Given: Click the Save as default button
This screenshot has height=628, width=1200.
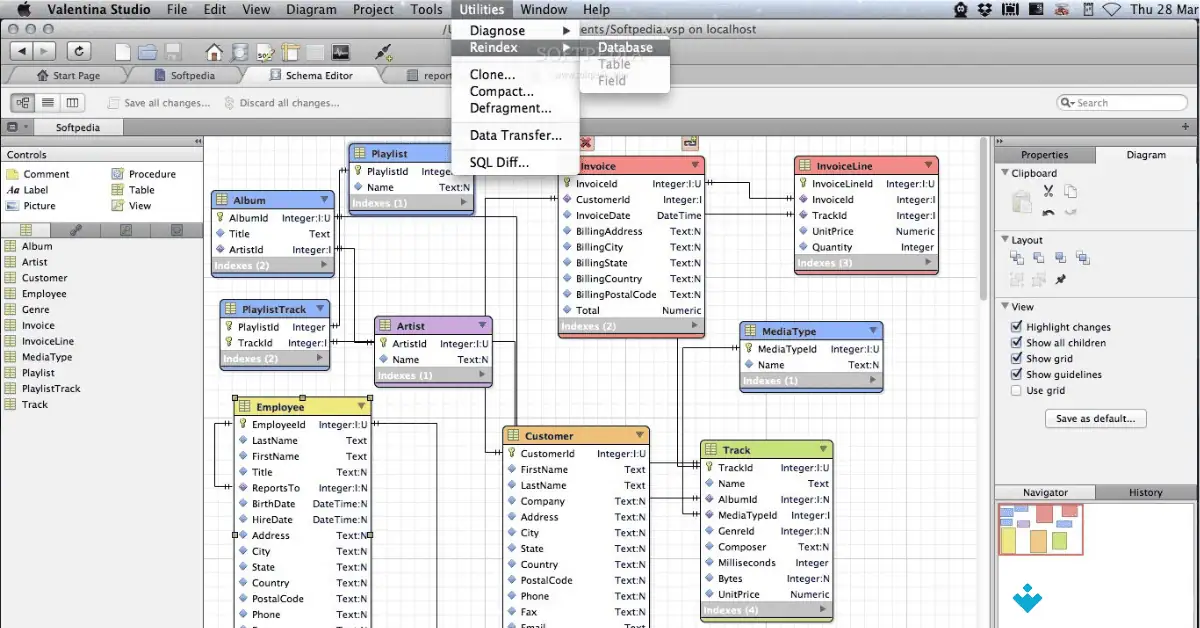Looking at the screenshot, I should tap(1095, 419).
